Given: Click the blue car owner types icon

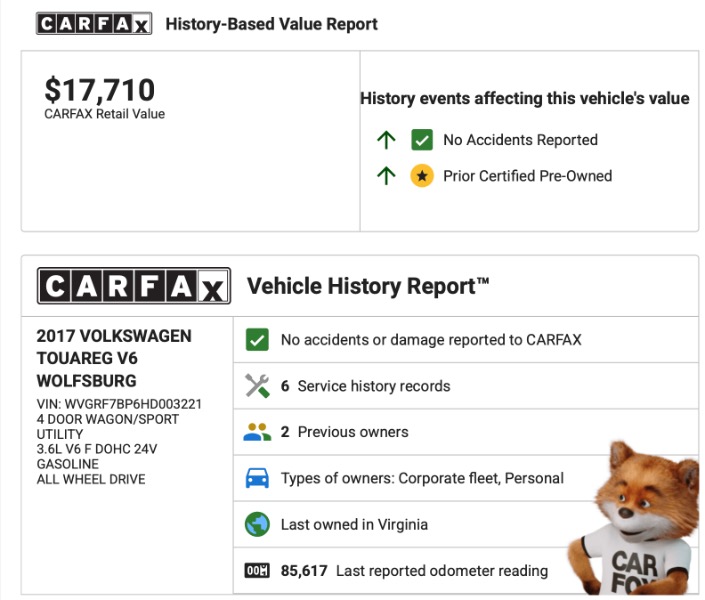Looking at the screenshot, I should 257,478.
